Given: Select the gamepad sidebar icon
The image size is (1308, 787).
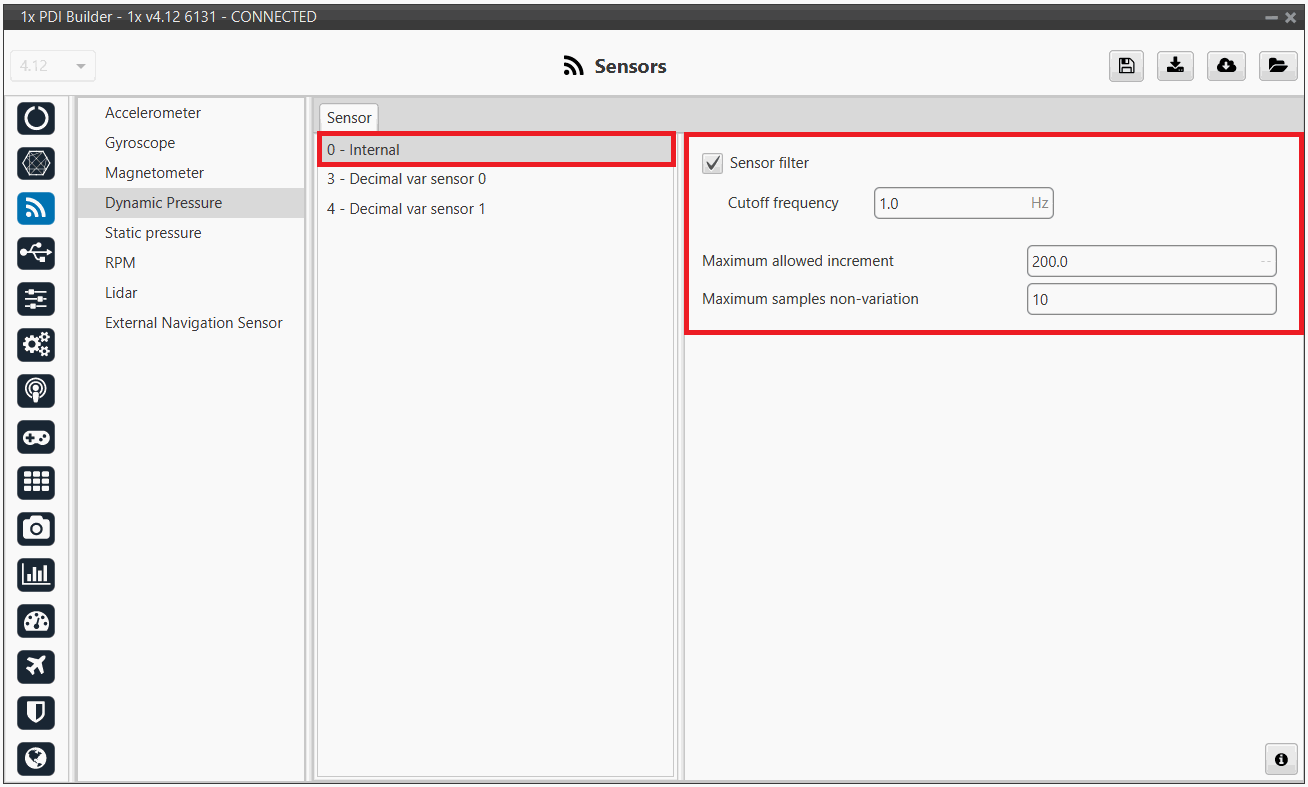Looking at the screenshot, I should [x=37, y=437].
